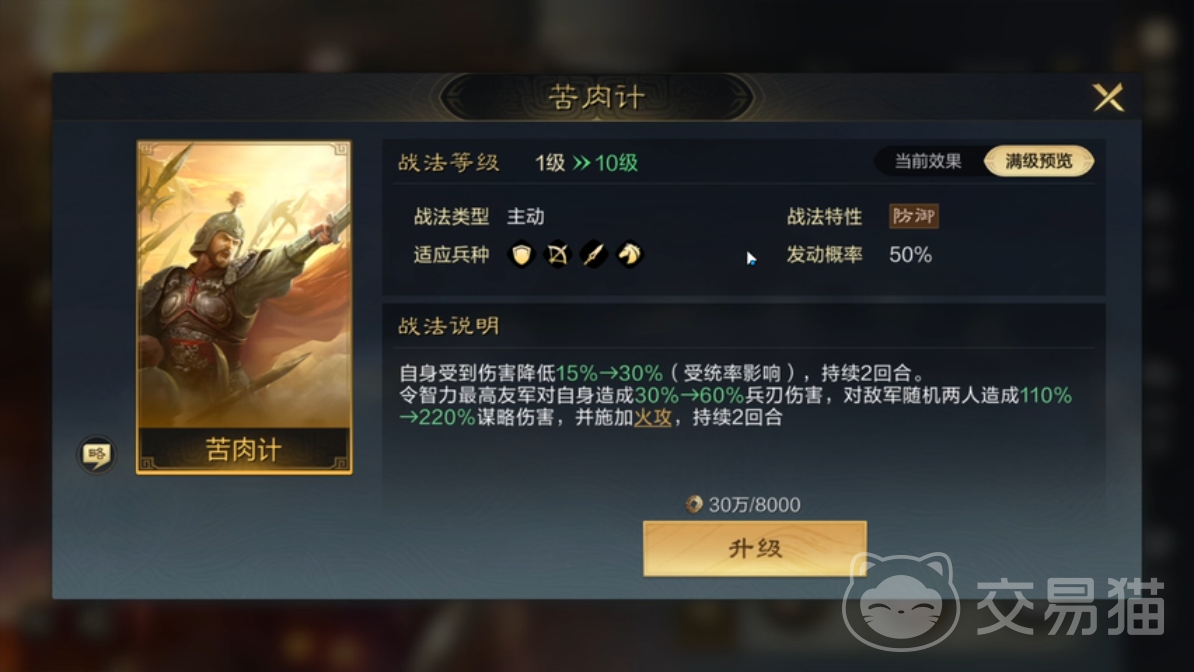The image size is (1194, 672).
Task: Click the green double-arrow level icon
Action: click(x=582, y=163)
